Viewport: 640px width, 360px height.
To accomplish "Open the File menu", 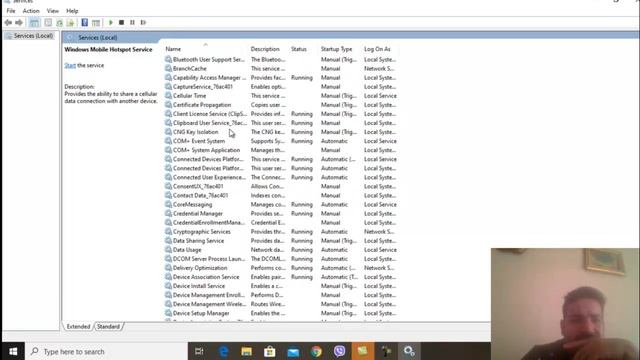I will (x=11, y=11).
